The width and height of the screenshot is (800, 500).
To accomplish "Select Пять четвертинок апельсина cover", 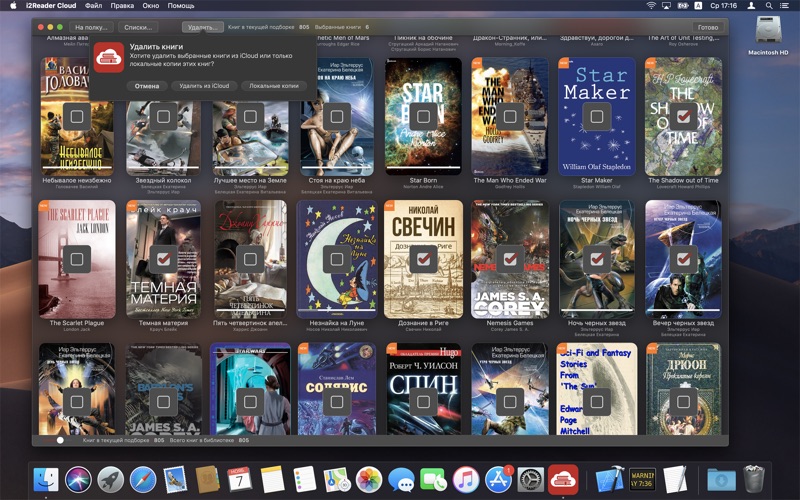I will click(250, 259).
